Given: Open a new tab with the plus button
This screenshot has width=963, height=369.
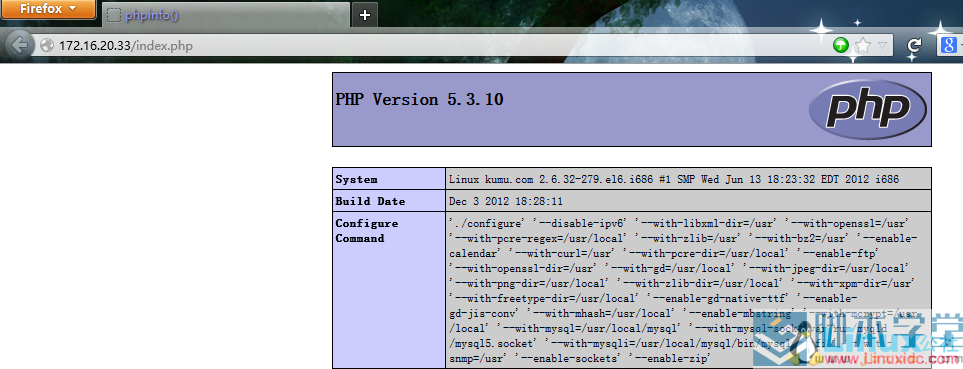Looking at the screenshot, I should 365,15.
